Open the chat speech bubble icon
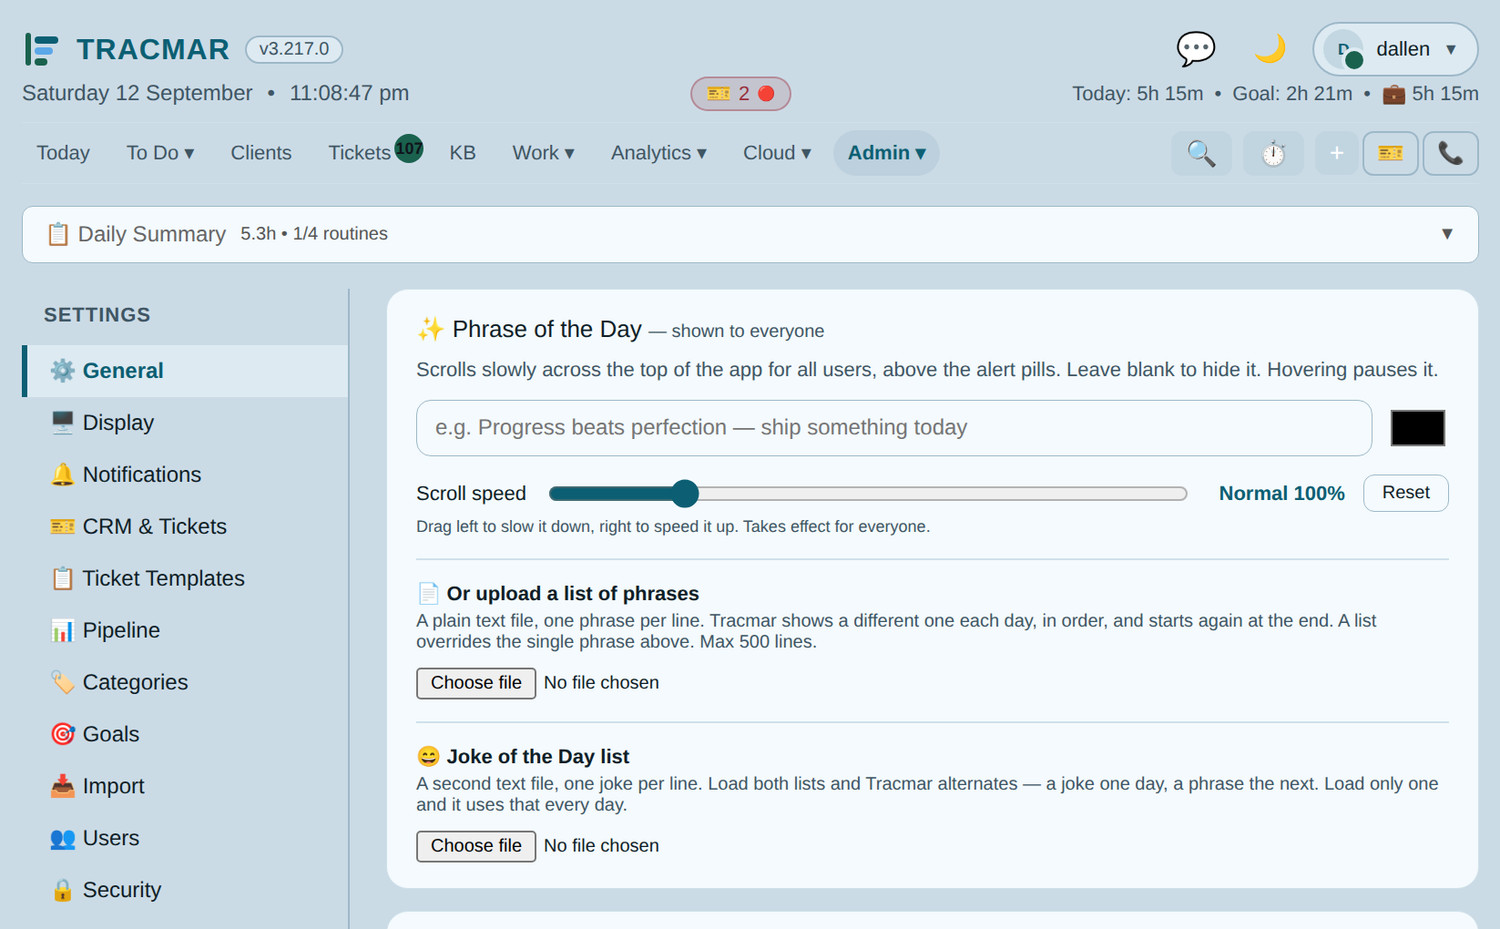The height and width of the screenshot is (929, 1500). tap(1195, 49)
